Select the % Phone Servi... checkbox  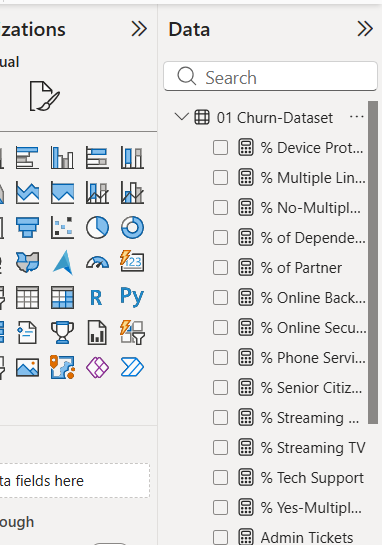[x=220, y=358]
